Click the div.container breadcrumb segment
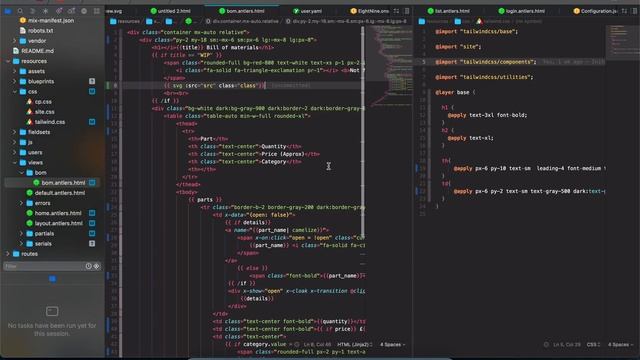 pyautogui.click(x=242, y=21)
